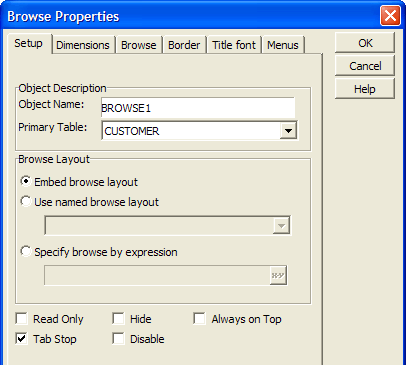Close the Browse Properties dialog
Viewport: 406px width, 365px height.
[x=390, y=16]
